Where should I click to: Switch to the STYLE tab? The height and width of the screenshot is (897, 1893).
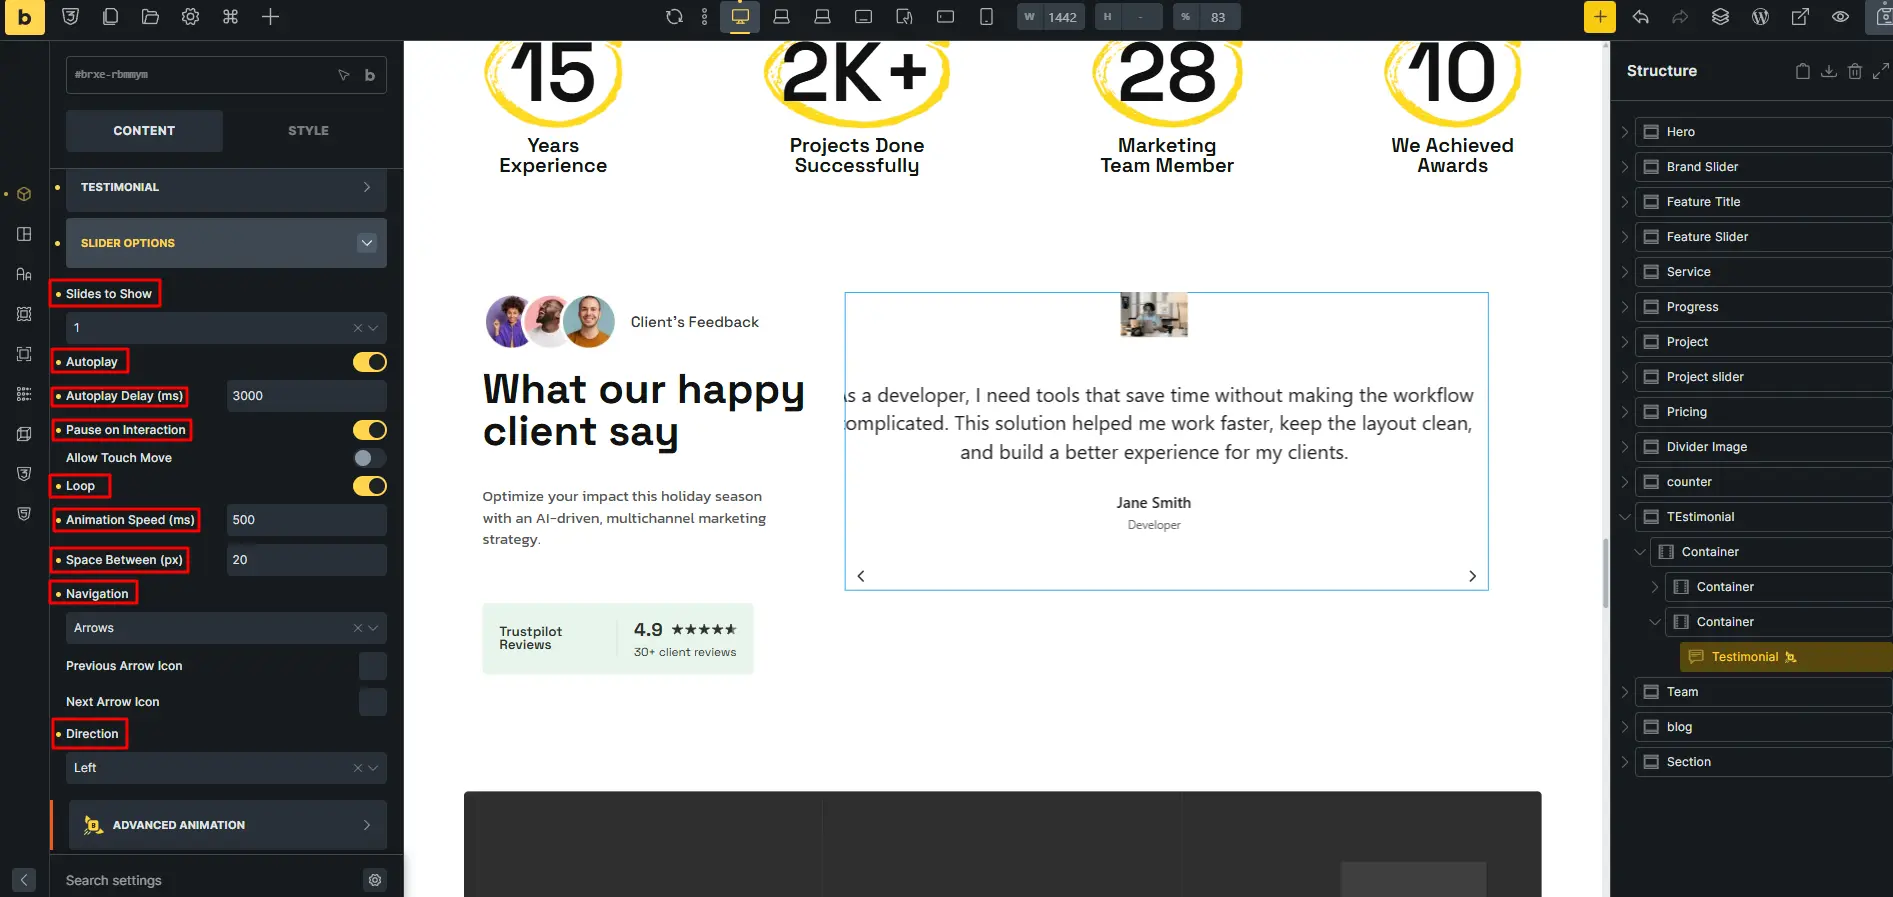[x=308, y=131]
